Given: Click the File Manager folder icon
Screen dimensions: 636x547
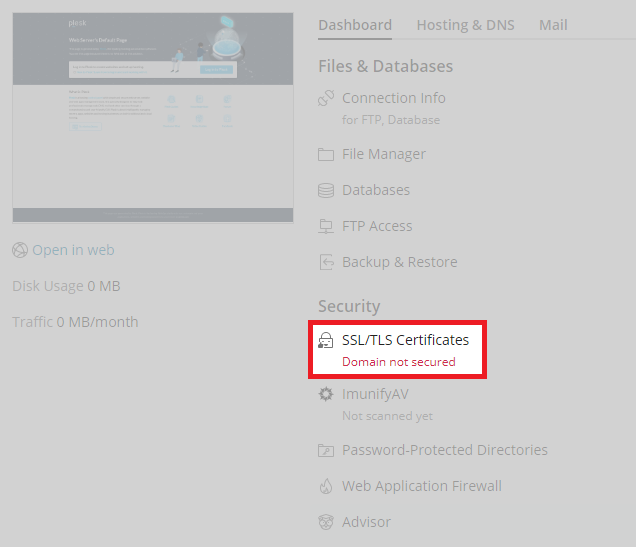Looking at the screenshot, I should (326, 154).
